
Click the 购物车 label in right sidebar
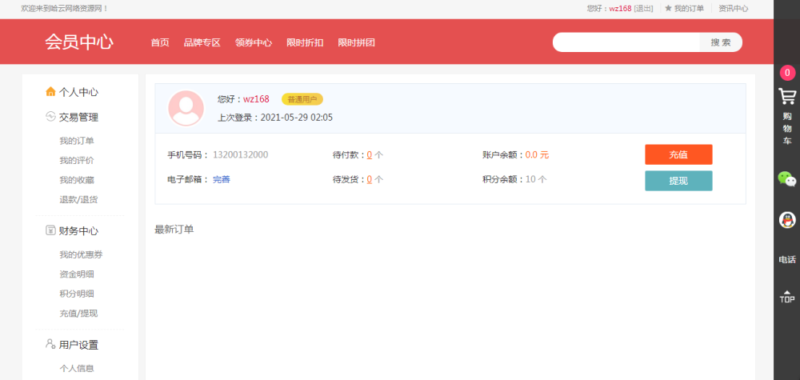coord(787,129)
